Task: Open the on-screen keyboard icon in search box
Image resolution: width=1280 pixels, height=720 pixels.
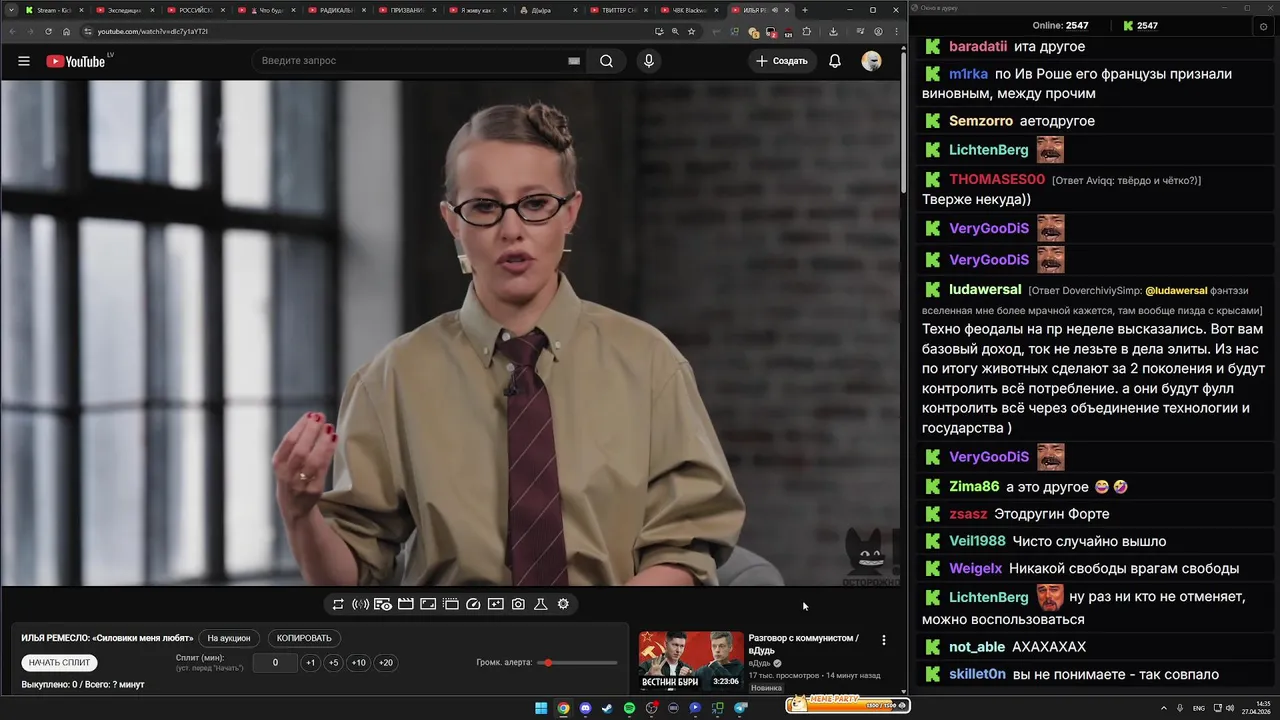Action: [574, 61]
